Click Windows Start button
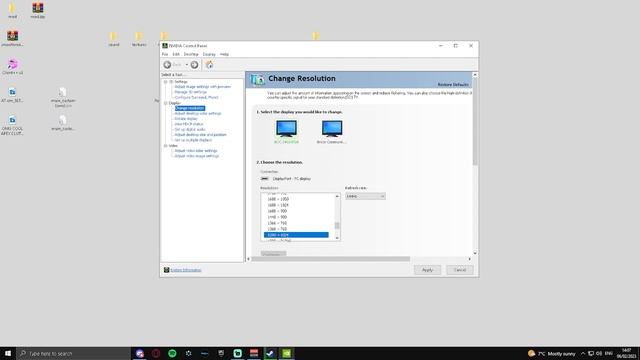640x360 pixels. click(x=8, y=353)
